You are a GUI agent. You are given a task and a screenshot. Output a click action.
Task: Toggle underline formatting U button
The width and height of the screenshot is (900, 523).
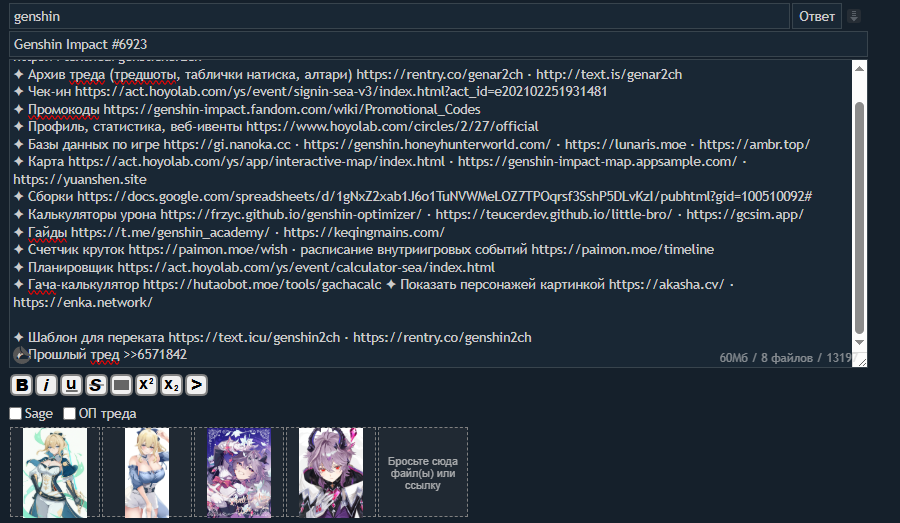(x=71, y=385)
